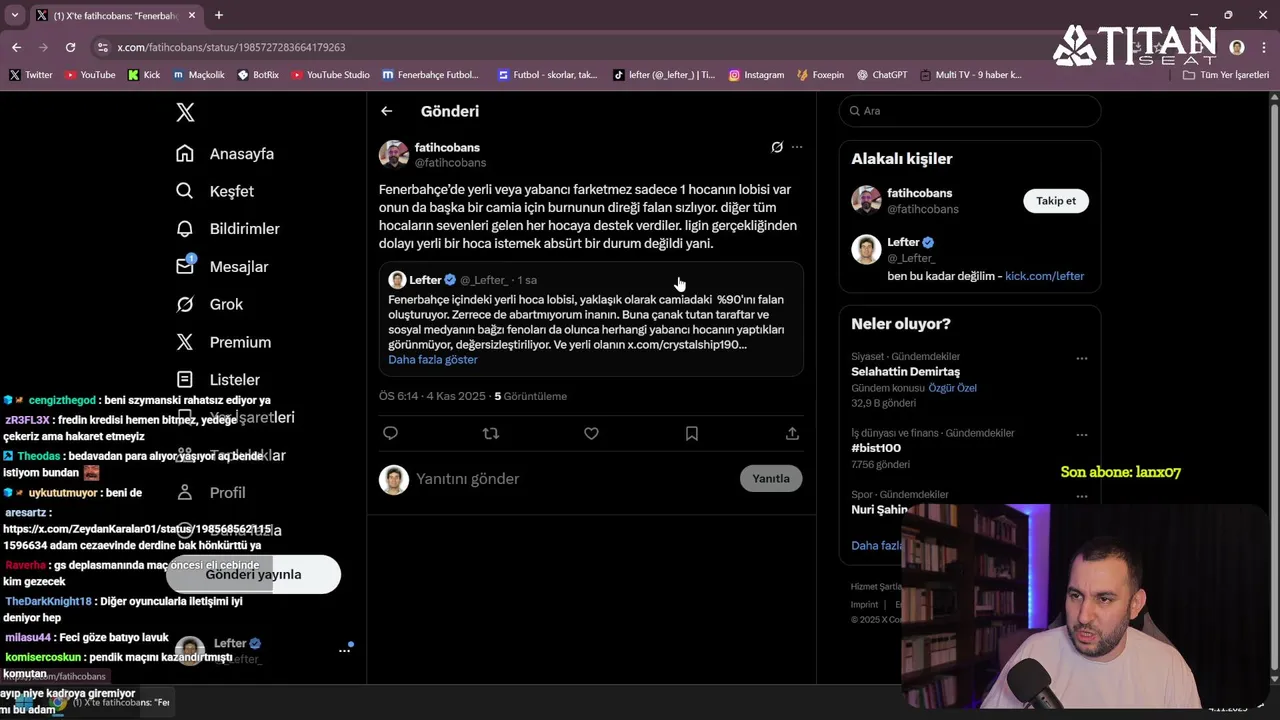Open the Twitter bookmark
Viewport: 1280px width, 720px height.
(x=31, y=75)
